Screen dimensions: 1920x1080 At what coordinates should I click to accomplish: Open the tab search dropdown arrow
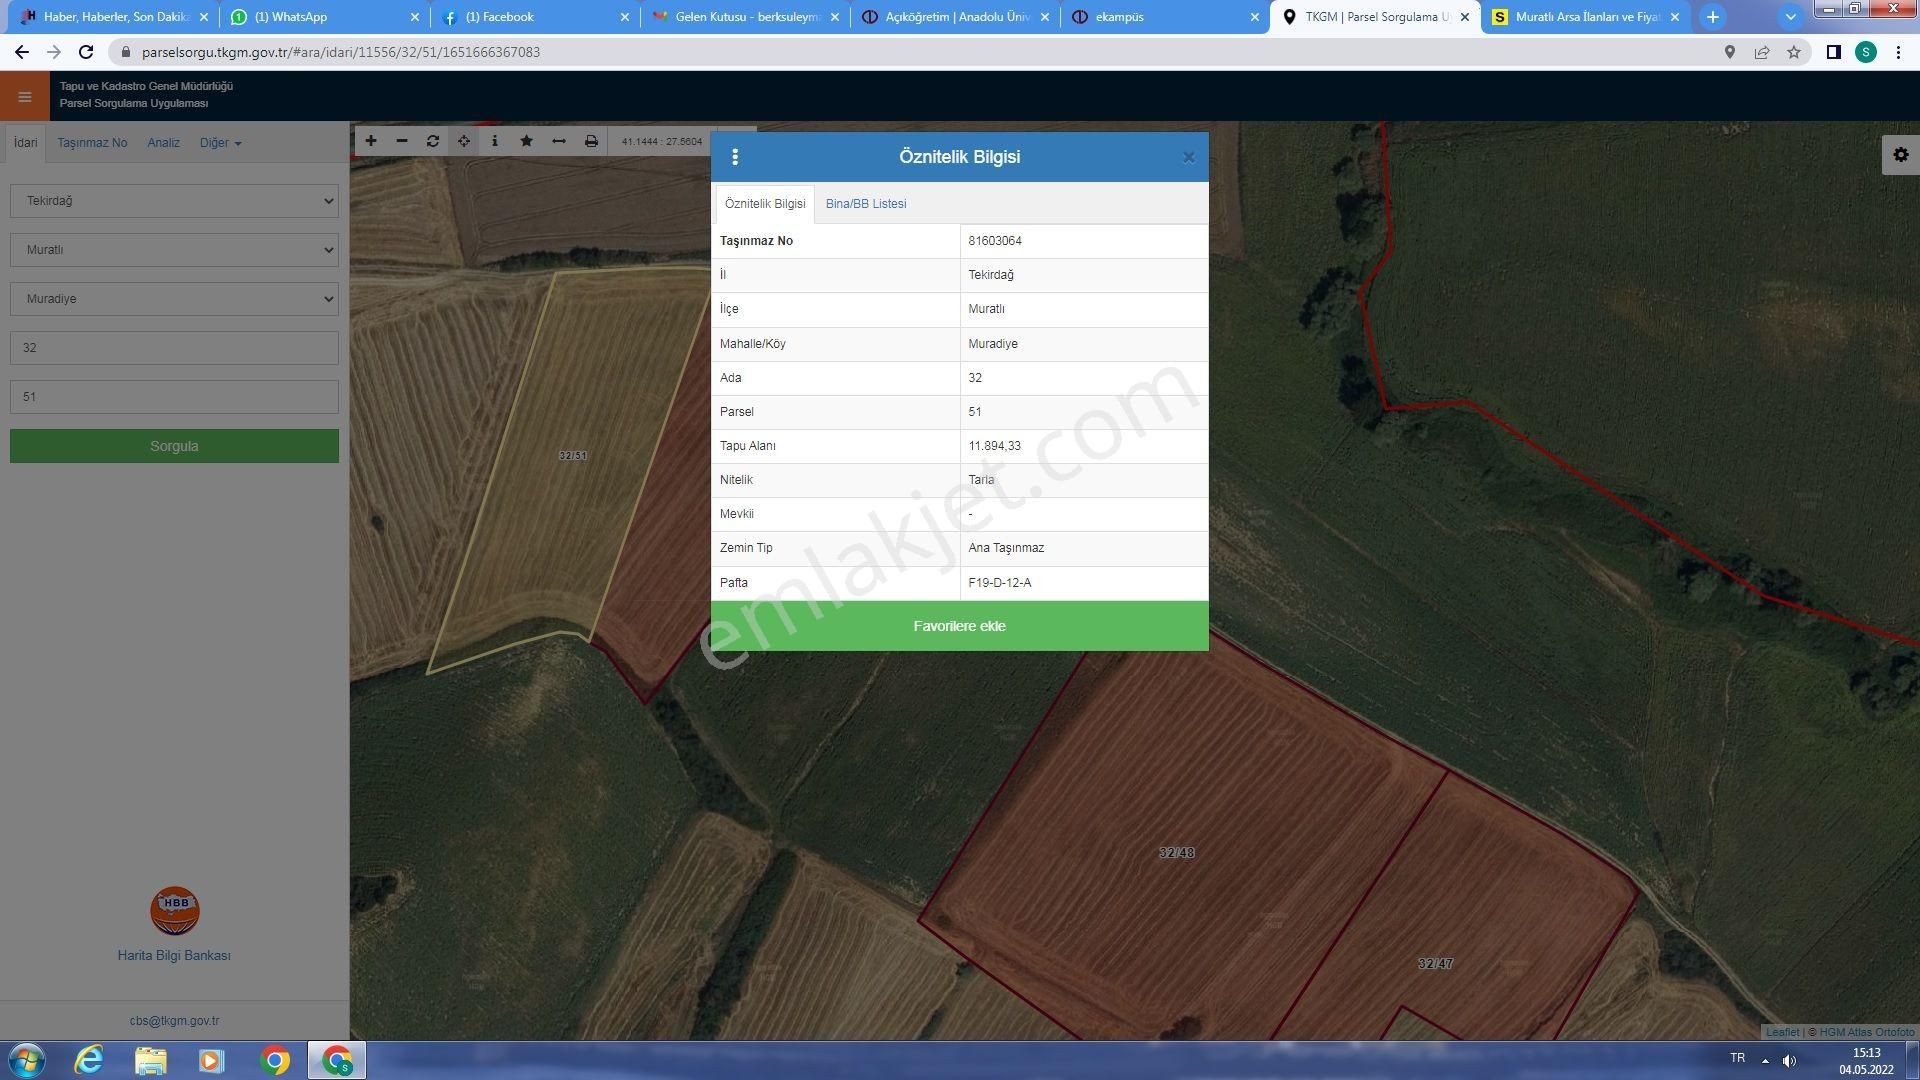pos(1791,17)
